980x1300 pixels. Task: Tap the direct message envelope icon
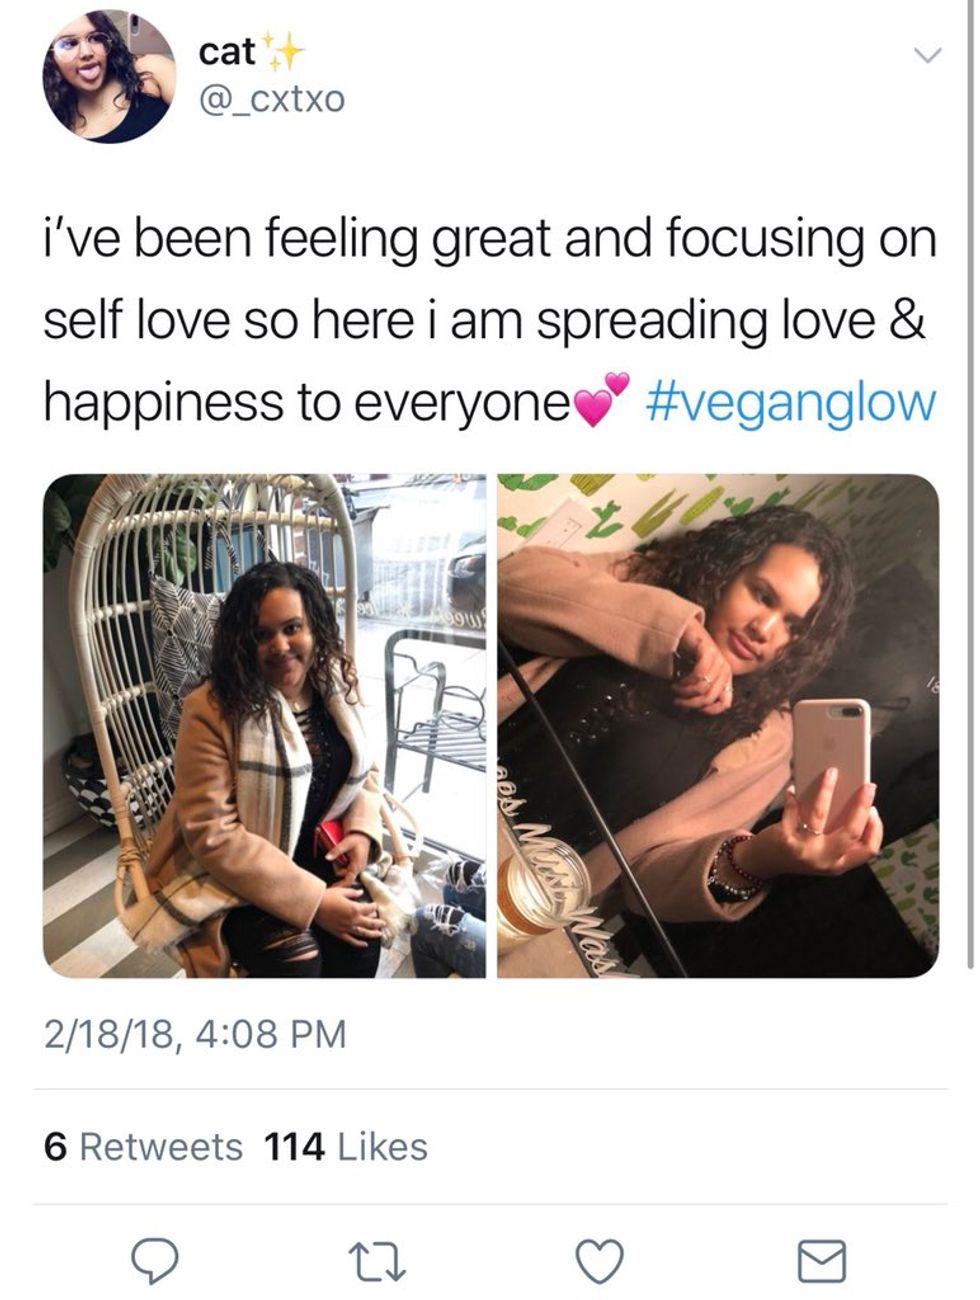click(x=821, y=1260)
